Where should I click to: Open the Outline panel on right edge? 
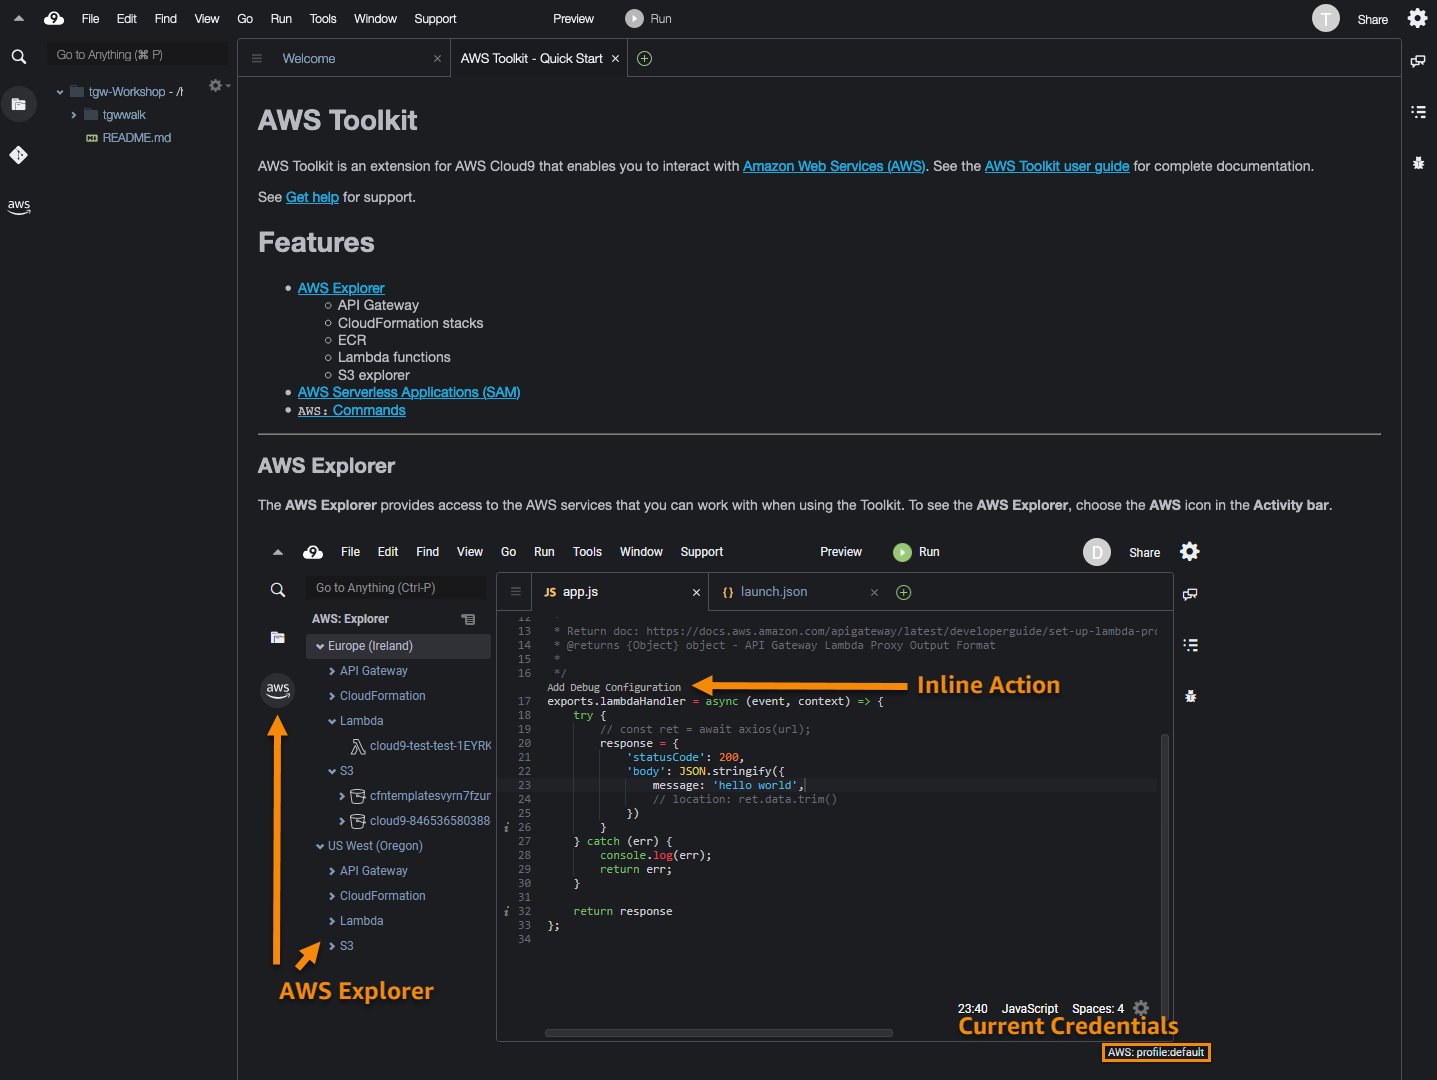[x=1418, y=112]
